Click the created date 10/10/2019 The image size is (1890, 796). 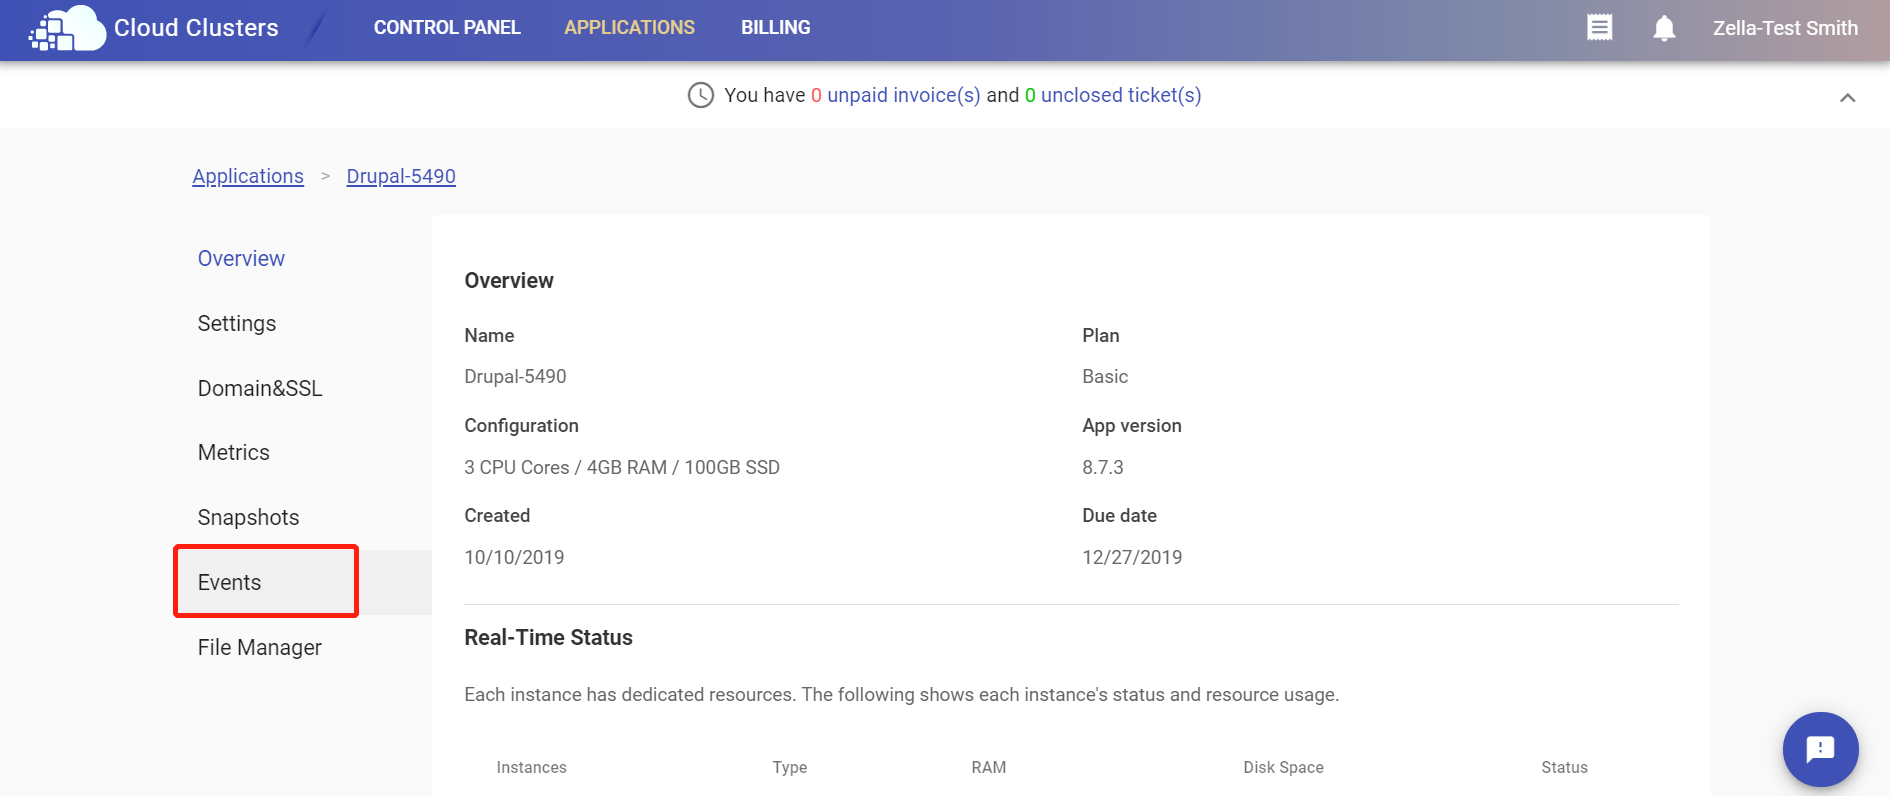514,557
